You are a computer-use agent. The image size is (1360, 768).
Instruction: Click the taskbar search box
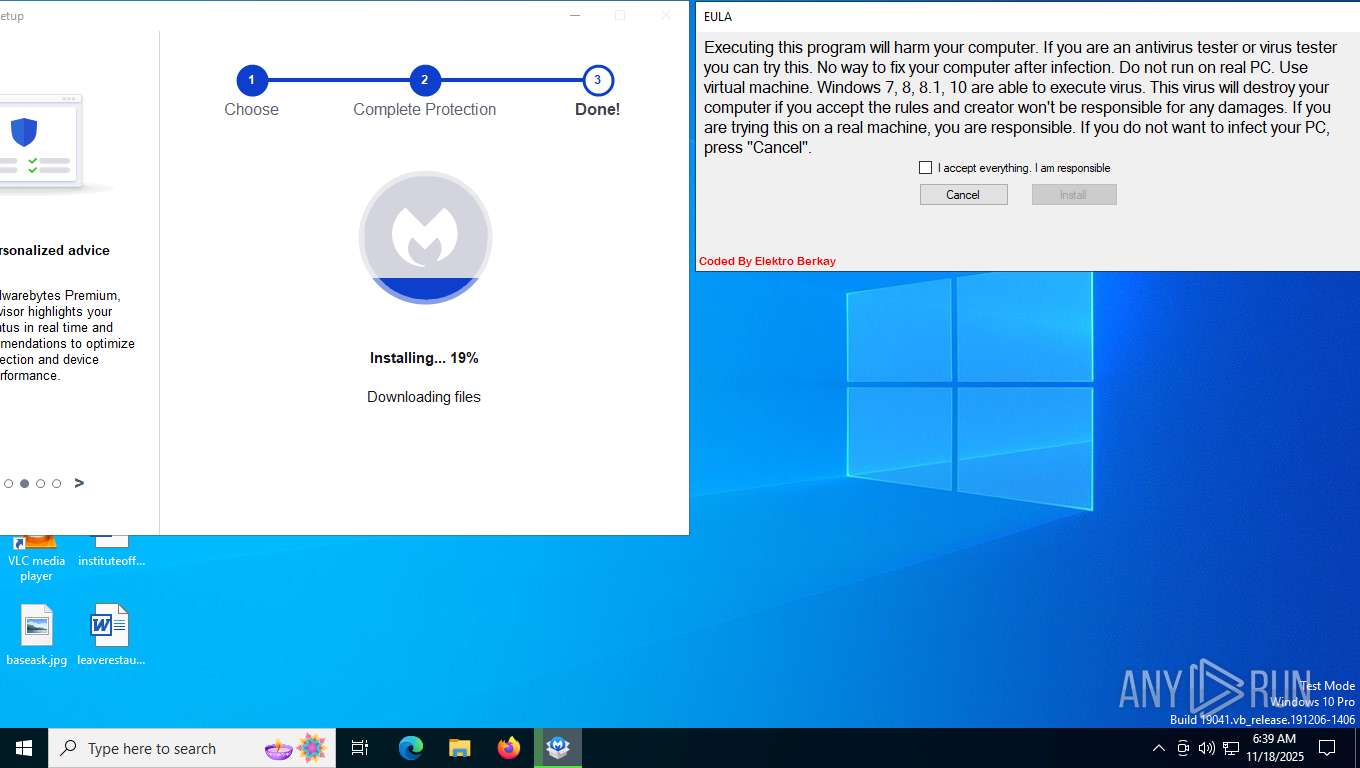[192, 748]
